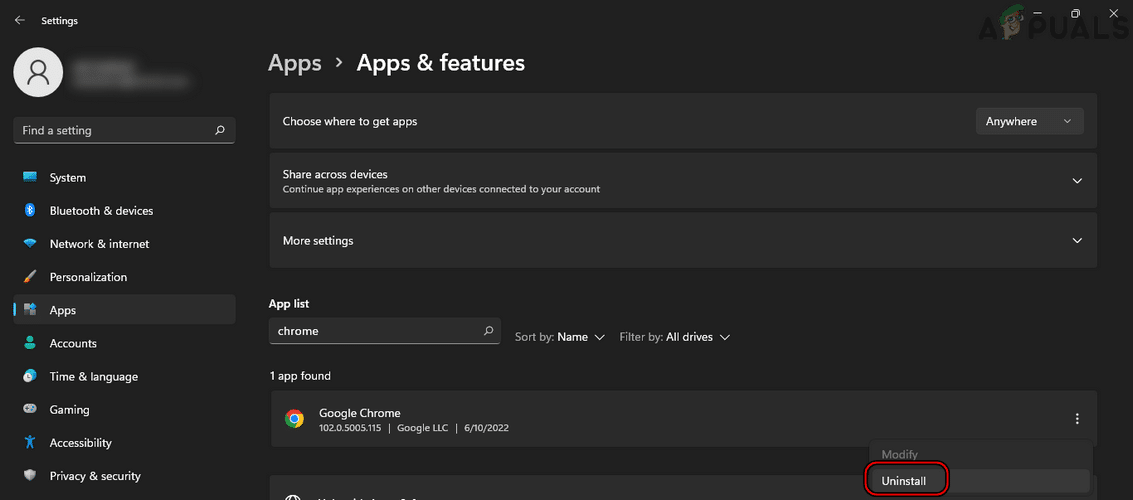Open Filter by All drives dropdown

coord(675,337)
